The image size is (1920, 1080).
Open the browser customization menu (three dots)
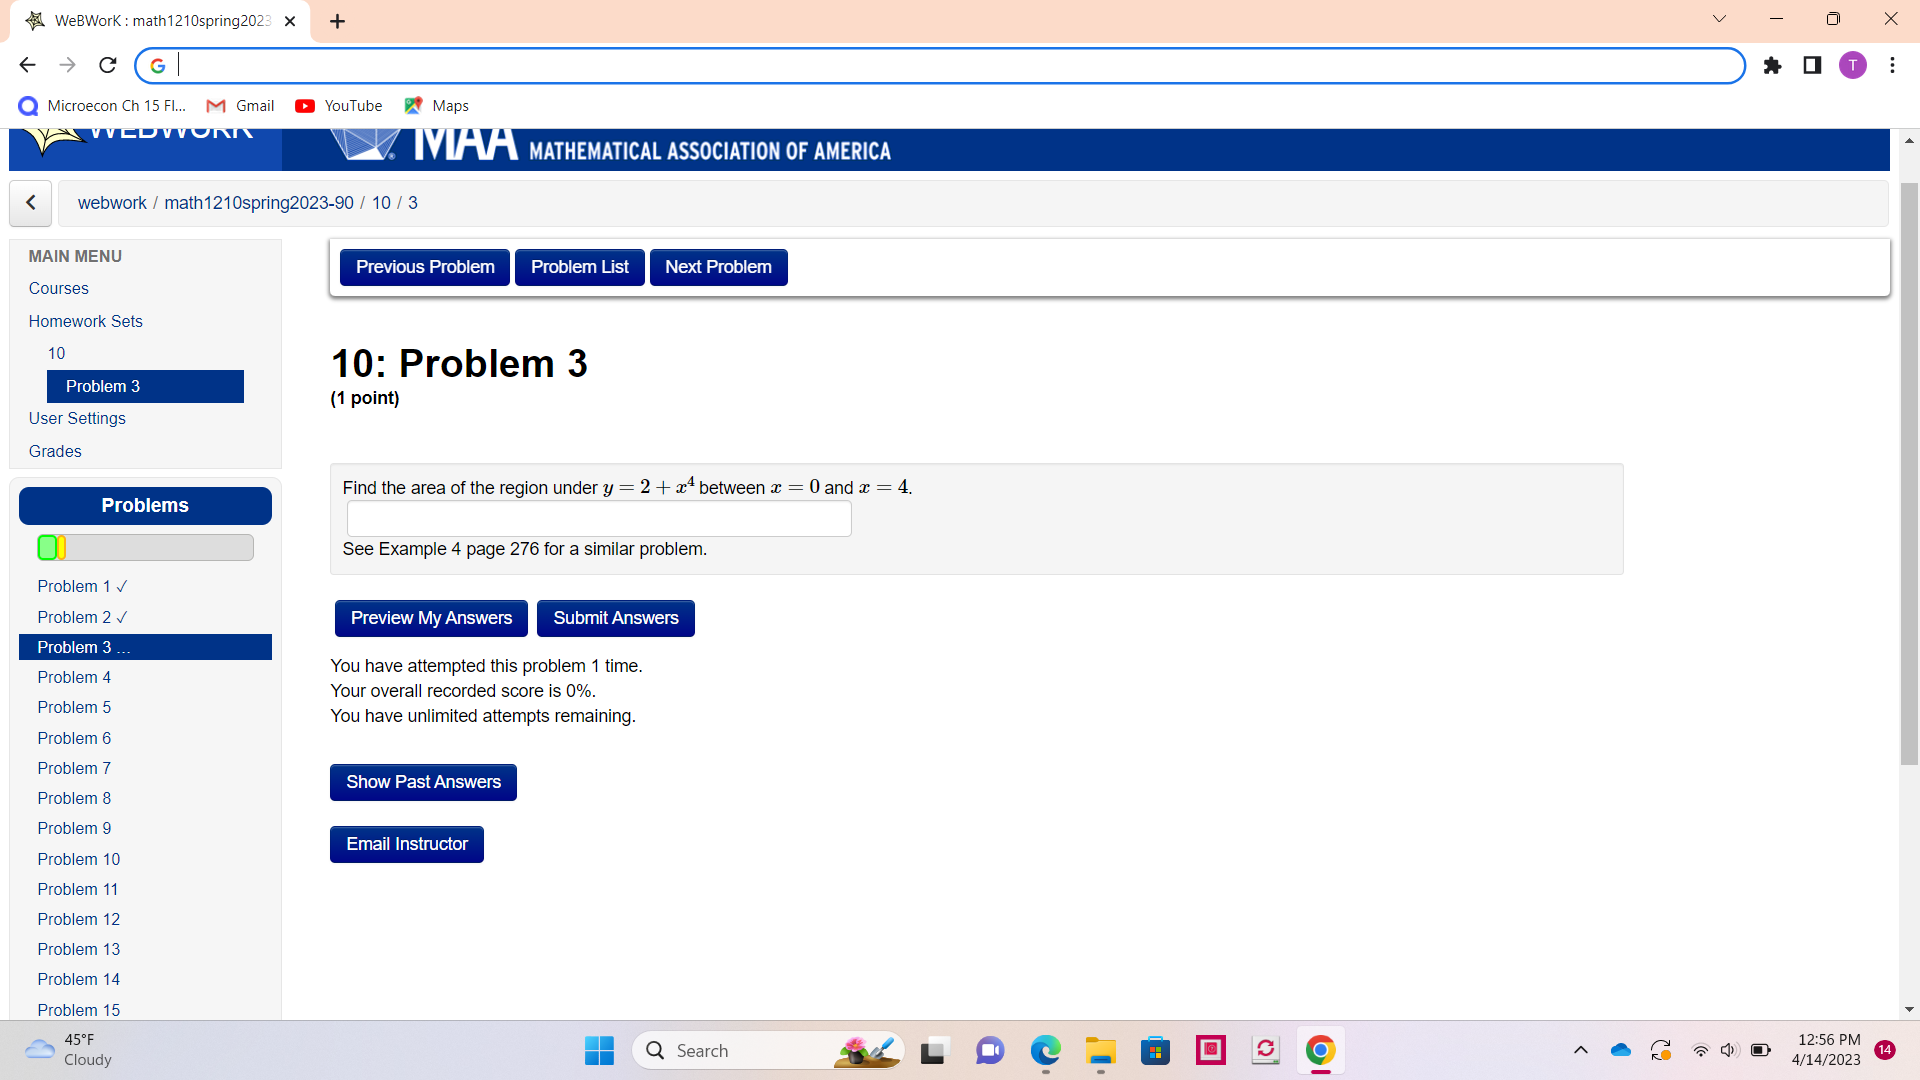click(x=1892, y=66)
